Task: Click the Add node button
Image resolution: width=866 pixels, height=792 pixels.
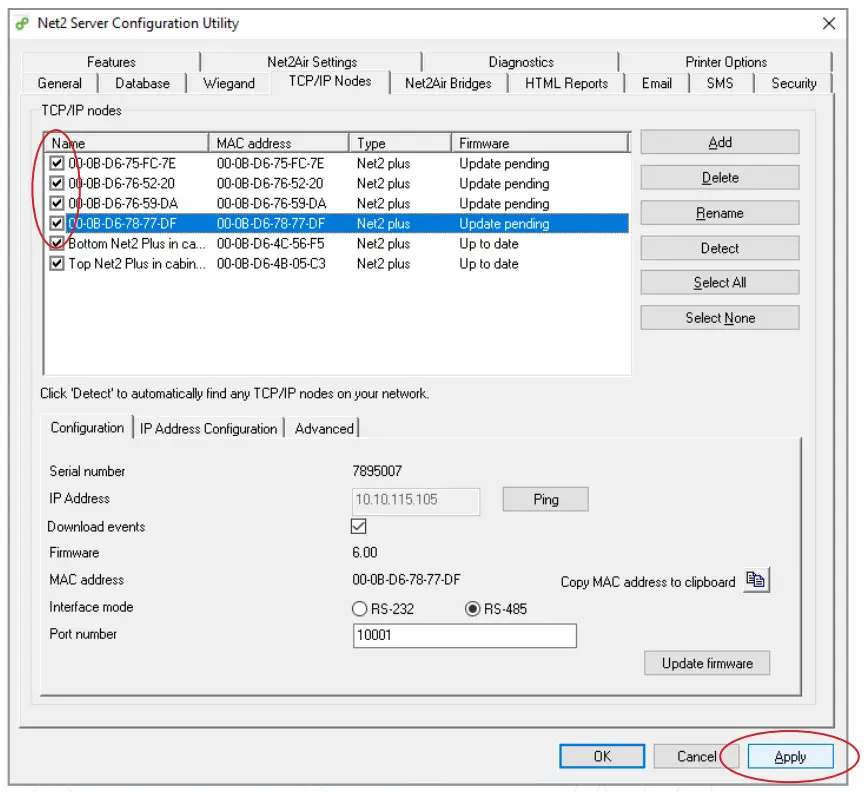Action: (x=720, y=142)
